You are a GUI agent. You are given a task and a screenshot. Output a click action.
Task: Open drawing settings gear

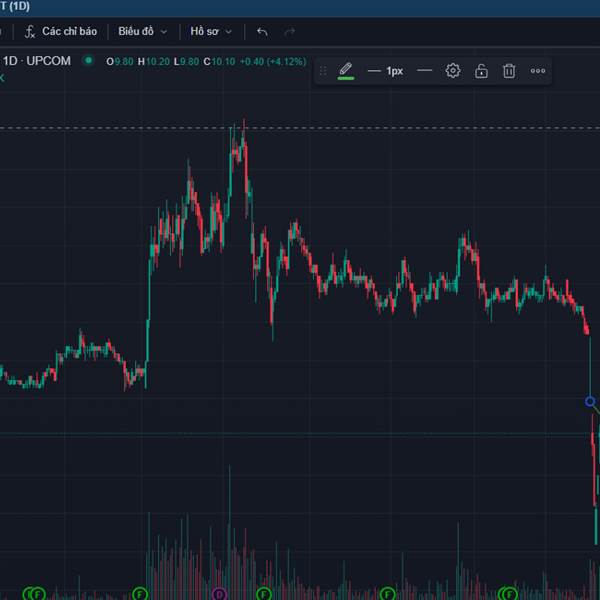(x=453, y=71)
